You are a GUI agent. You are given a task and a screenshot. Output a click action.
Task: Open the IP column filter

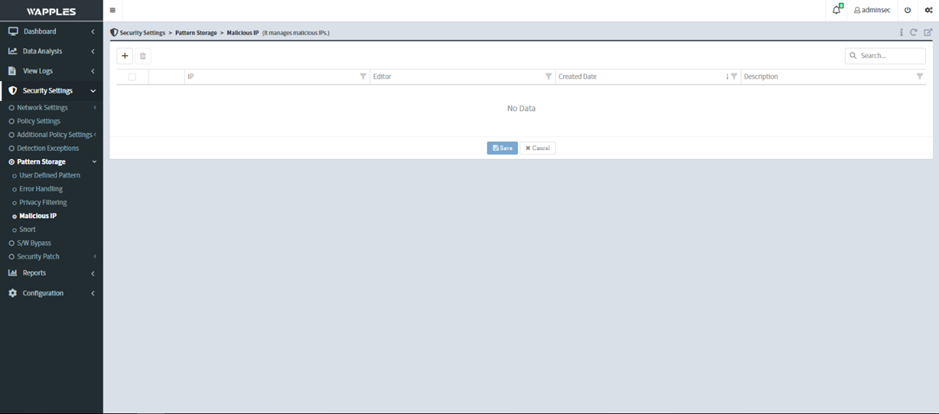[x=363, y=77]
